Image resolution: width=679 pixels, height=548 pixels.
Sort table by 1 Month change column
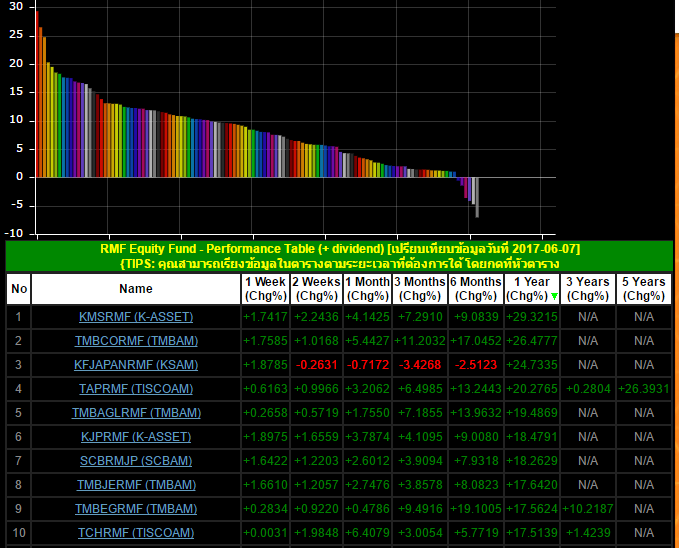click(x=367, y=289)
